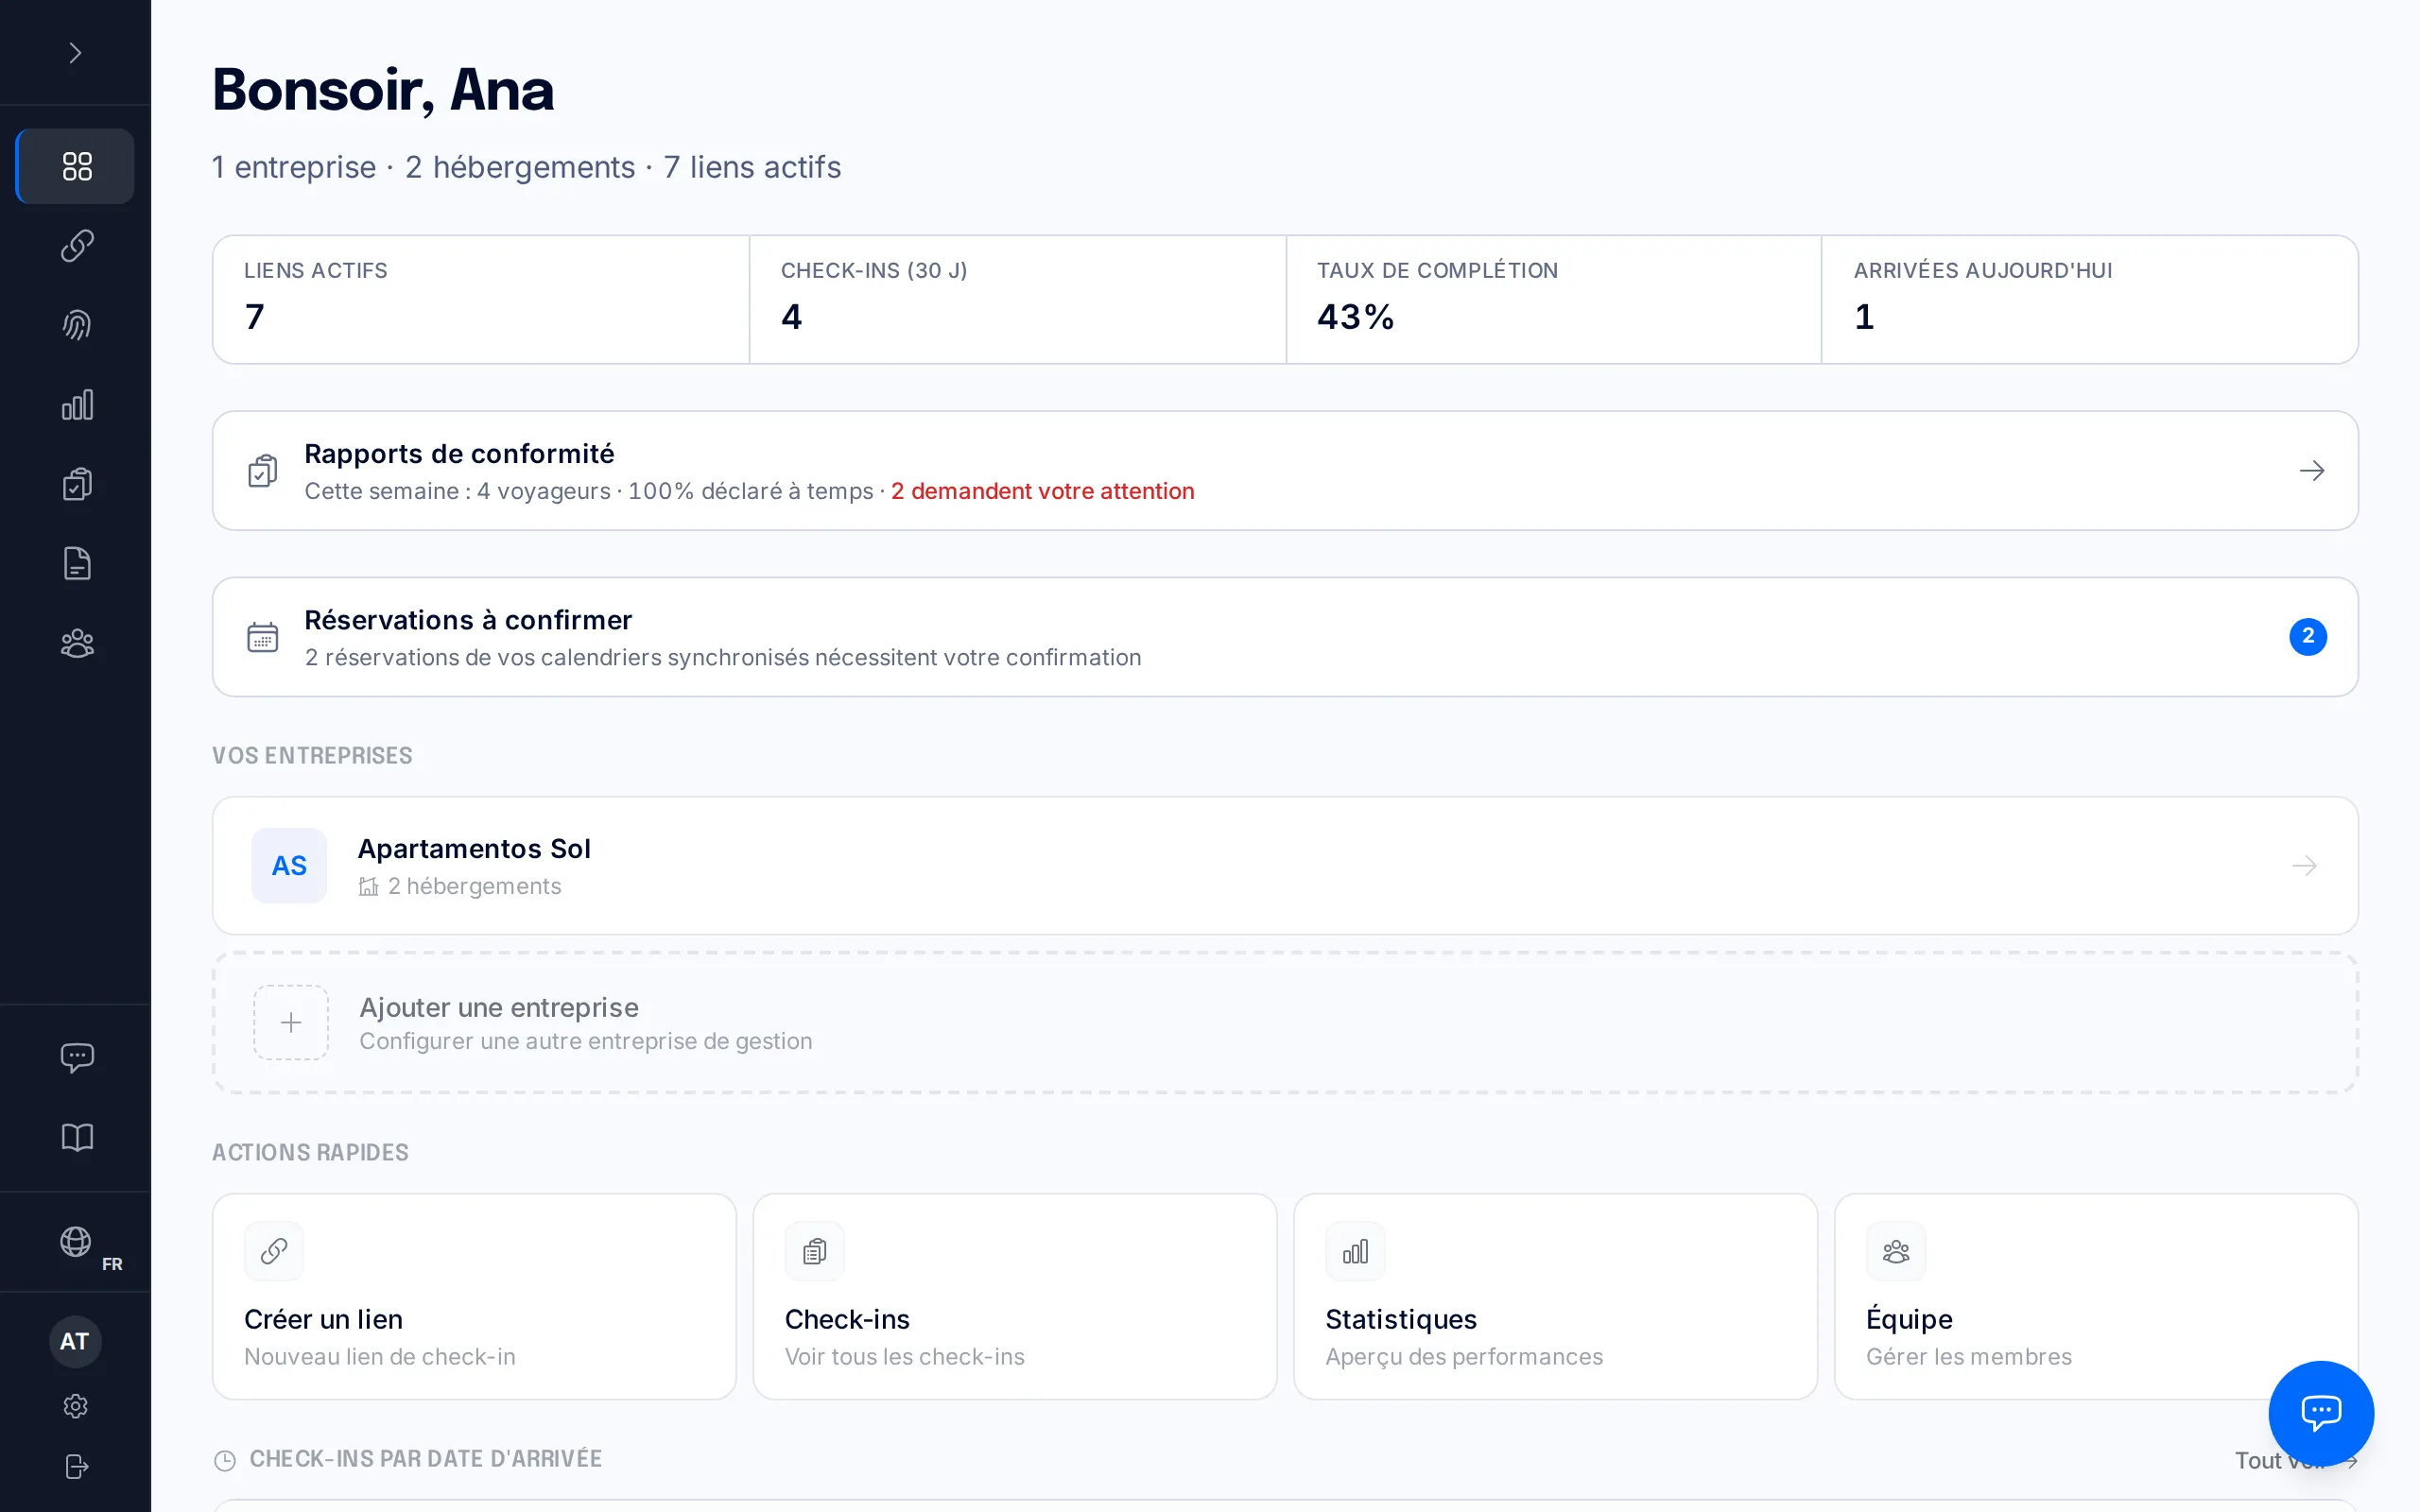The height and width of the screenshot is (1512, 2420).
Task: Open the chat feedback icon in sidebar
Action: click(x=76, y=1057)
